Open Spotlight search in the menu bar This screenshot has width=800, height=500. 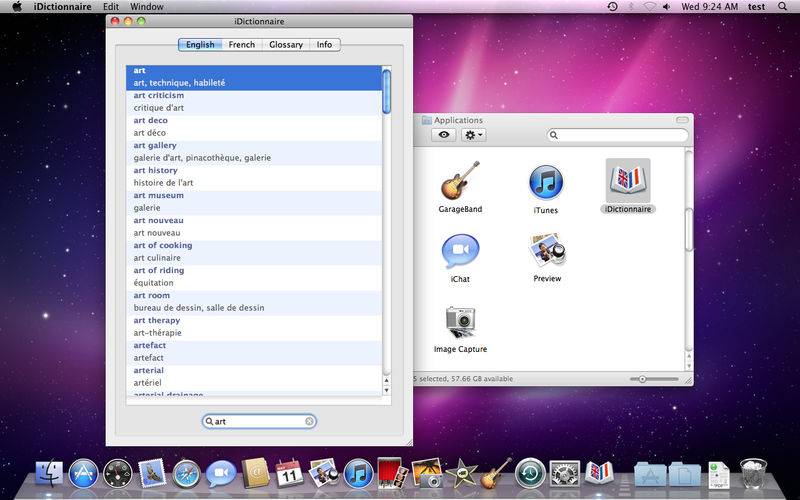click(x=782, y=7)
